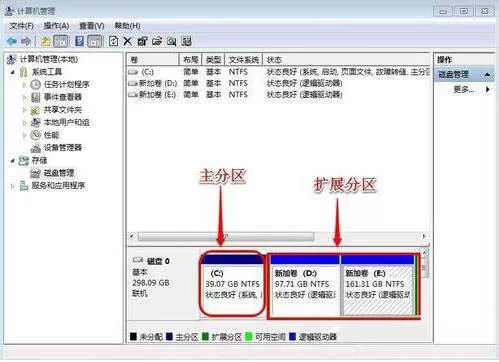The image size is (499, 362).
Task: Select 服务和应用程序 in the tree
Action: point(58,186)
